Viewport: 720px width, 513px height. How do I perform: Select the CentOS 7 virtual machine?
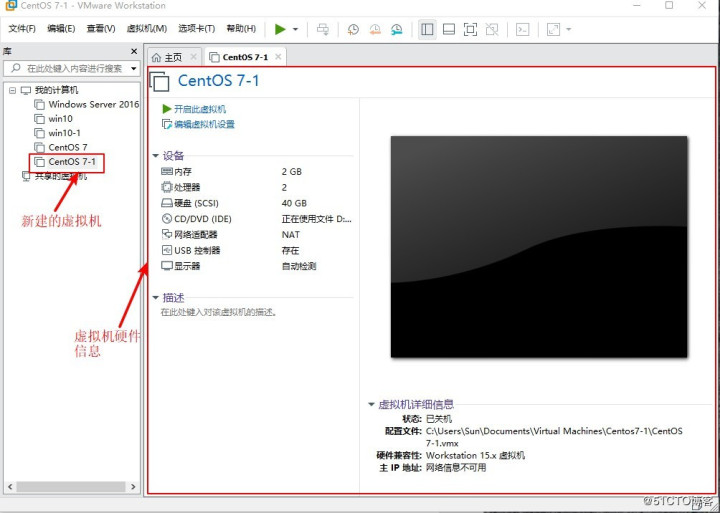click(x=61, y=147)
